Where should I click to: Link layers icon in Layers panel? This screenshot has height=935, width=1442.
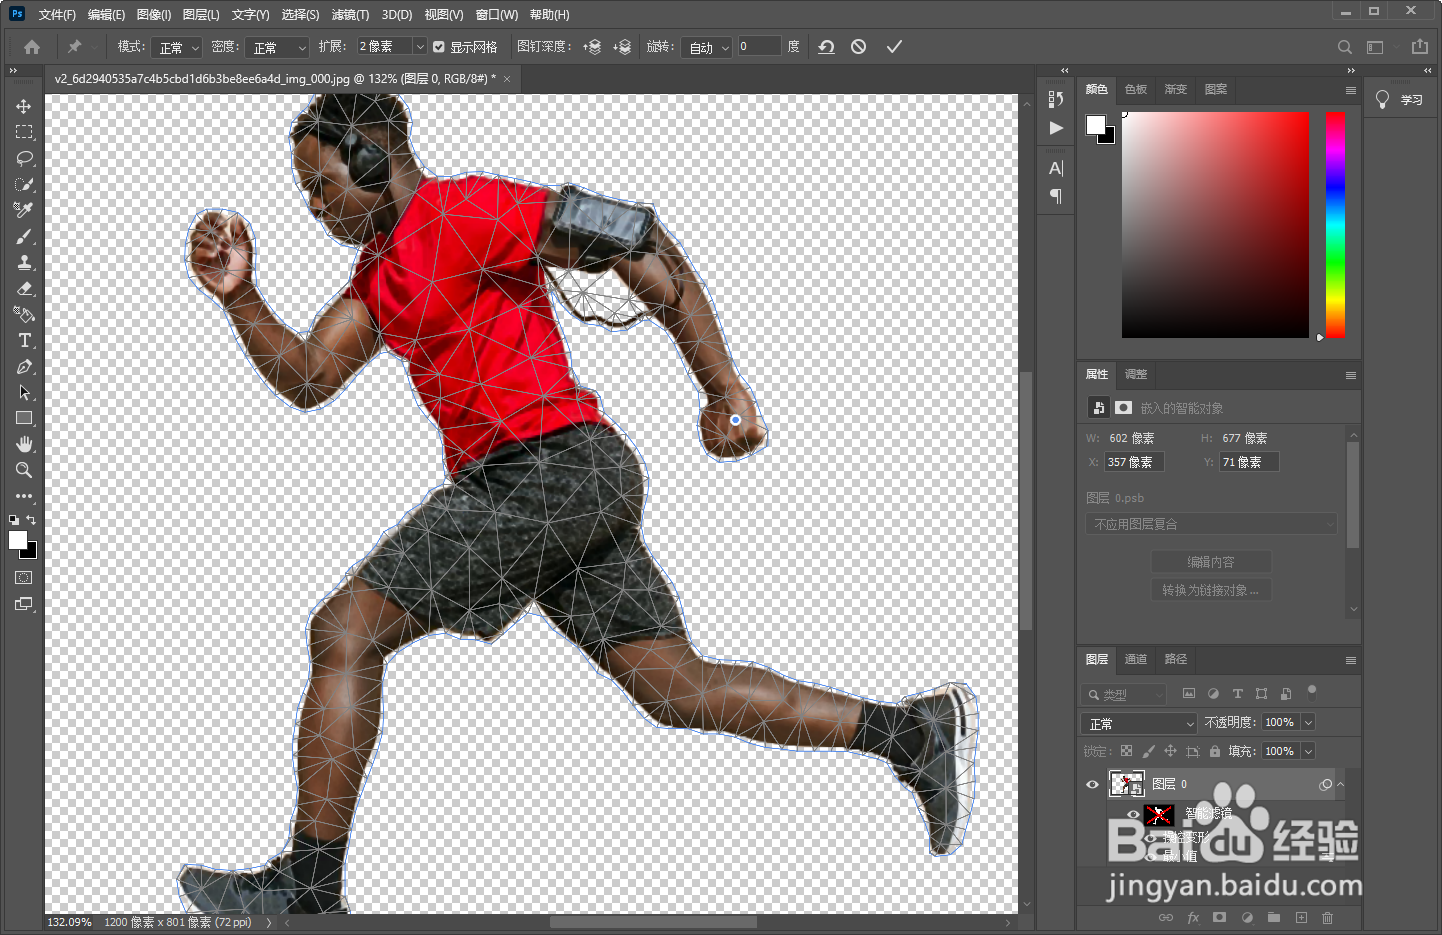click(1166, 917)
